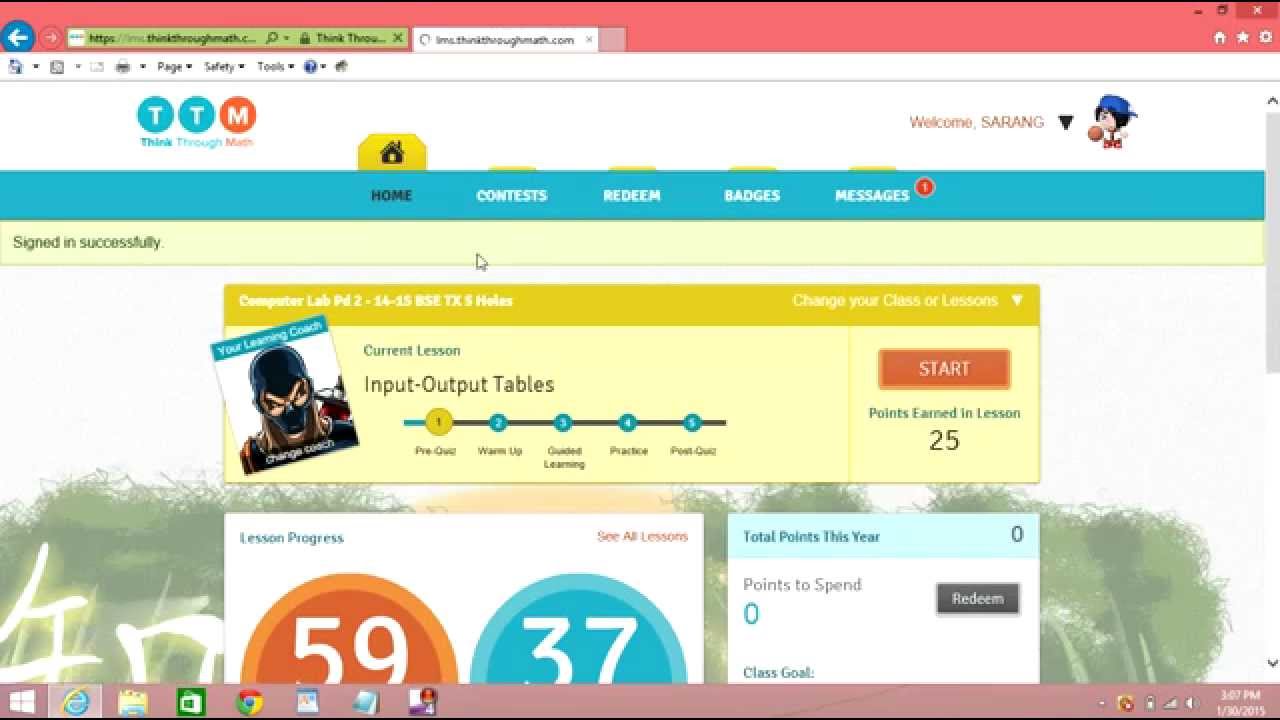Click the page scrollbar down arrow

(1272, 663)
